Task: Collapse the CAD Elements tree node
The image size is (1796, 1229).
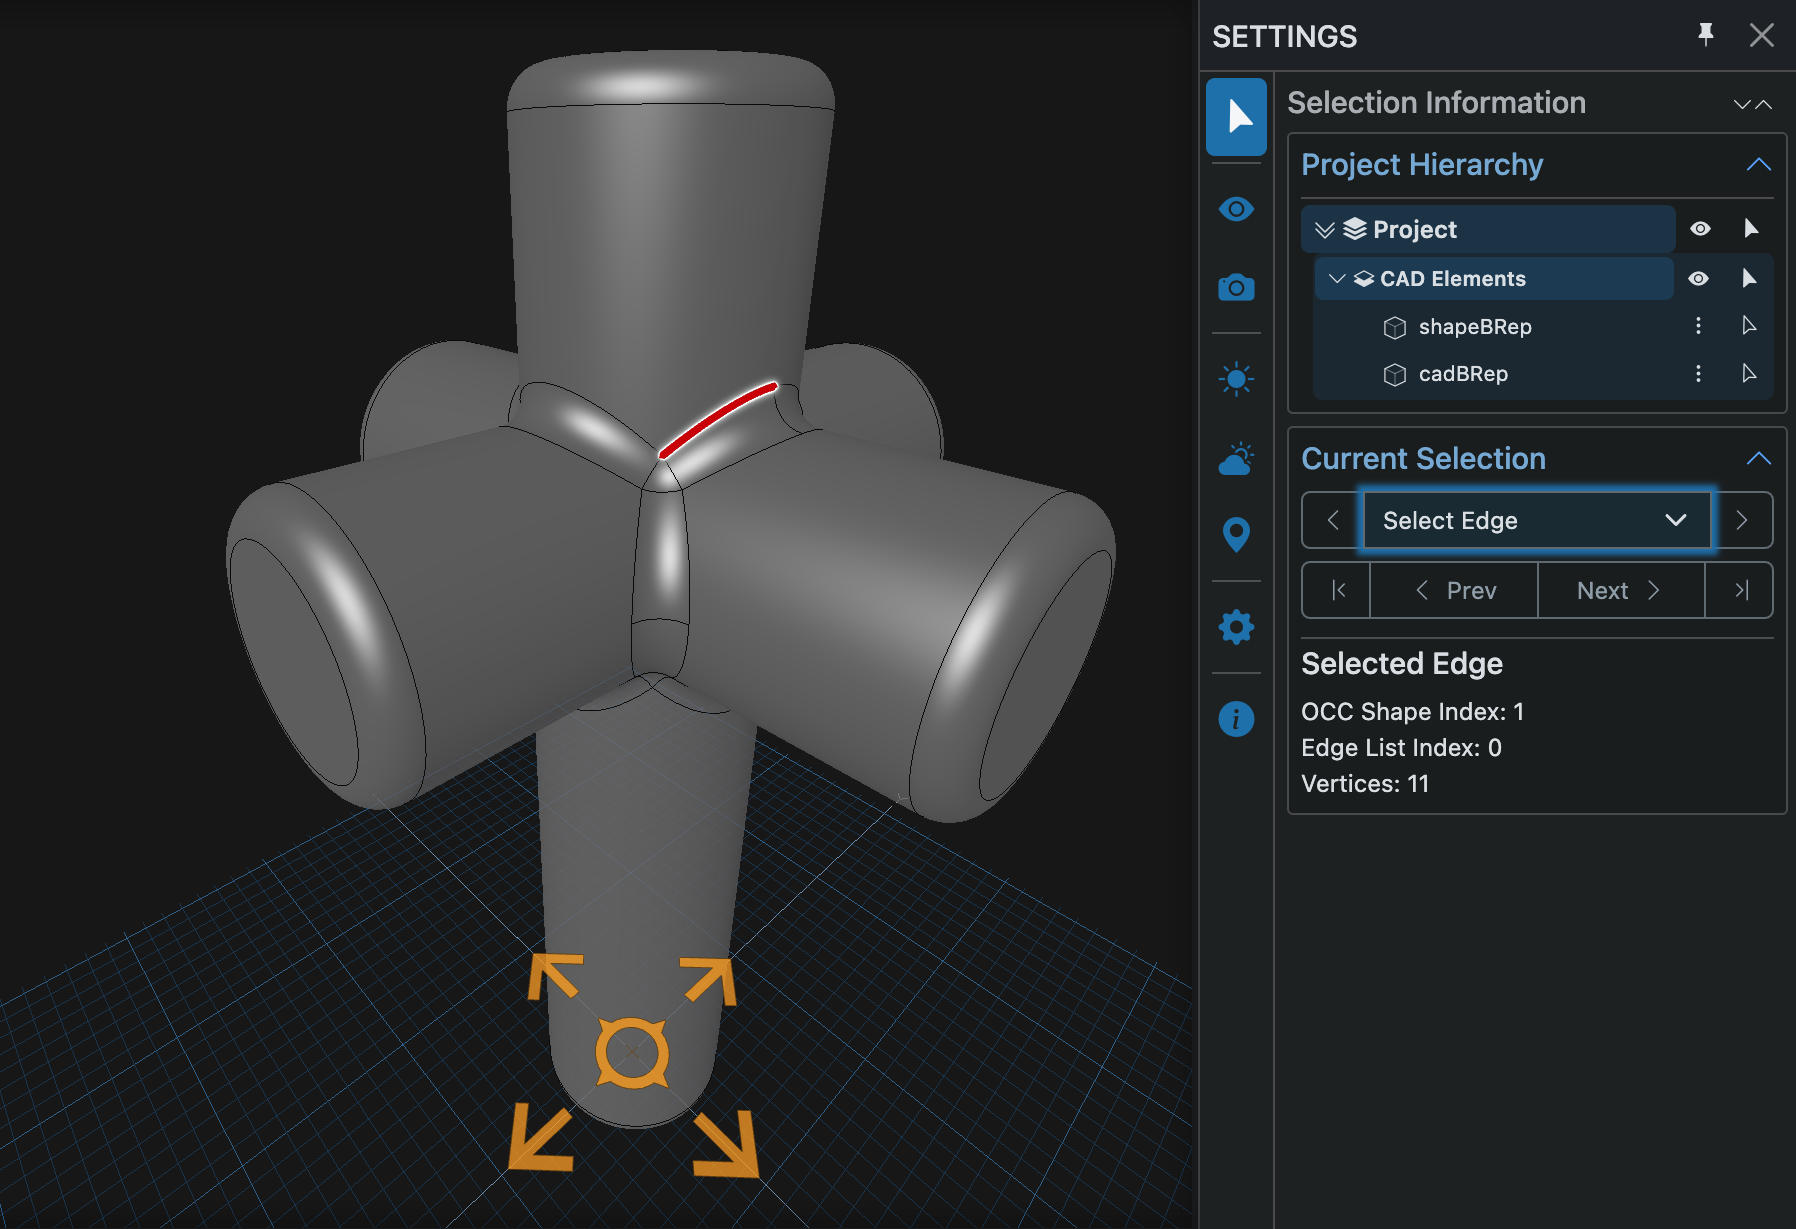Action: (1337, 279)
